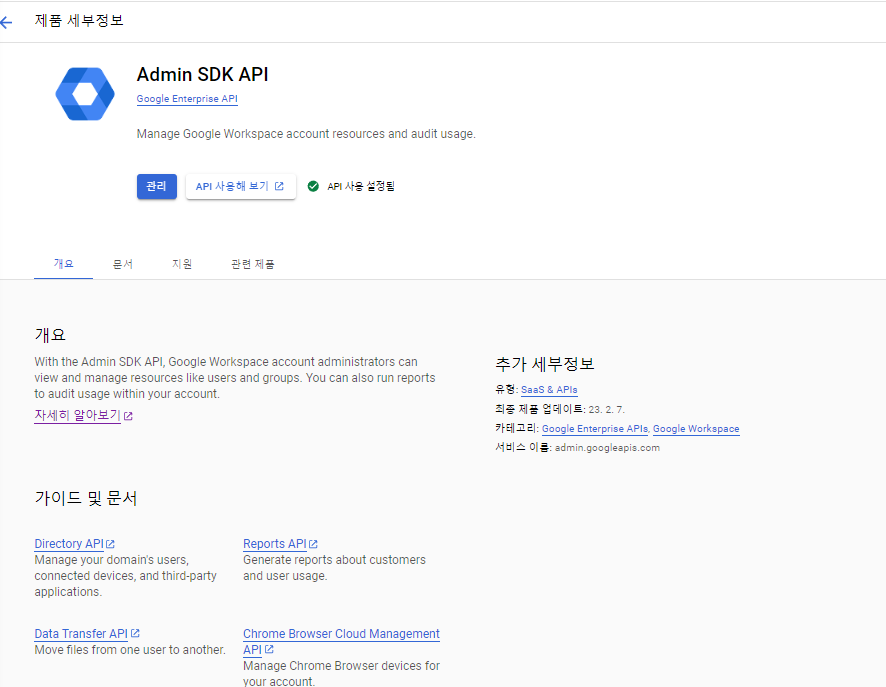Open the API 사용해 보기 button

[240, 186]
